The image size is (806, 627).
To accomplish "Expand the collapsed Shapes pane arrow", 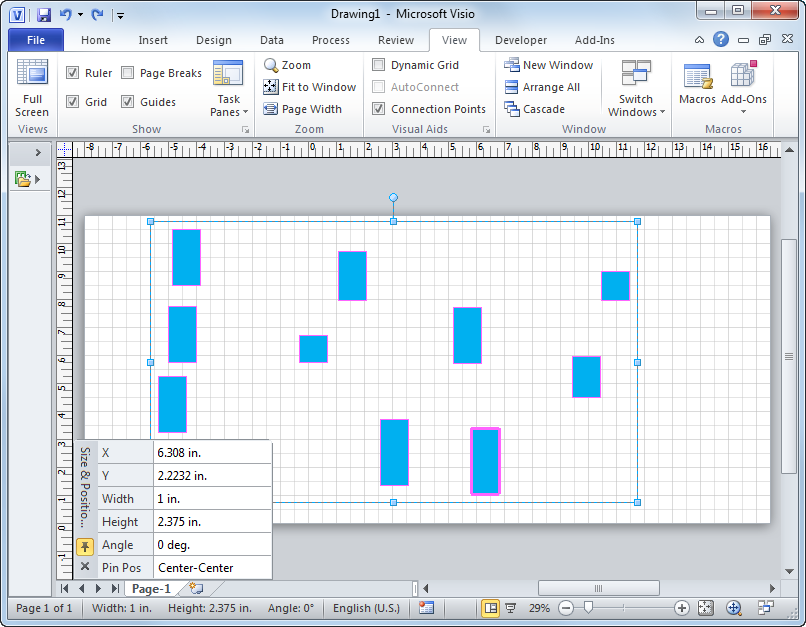I will [x=37, y=153].
